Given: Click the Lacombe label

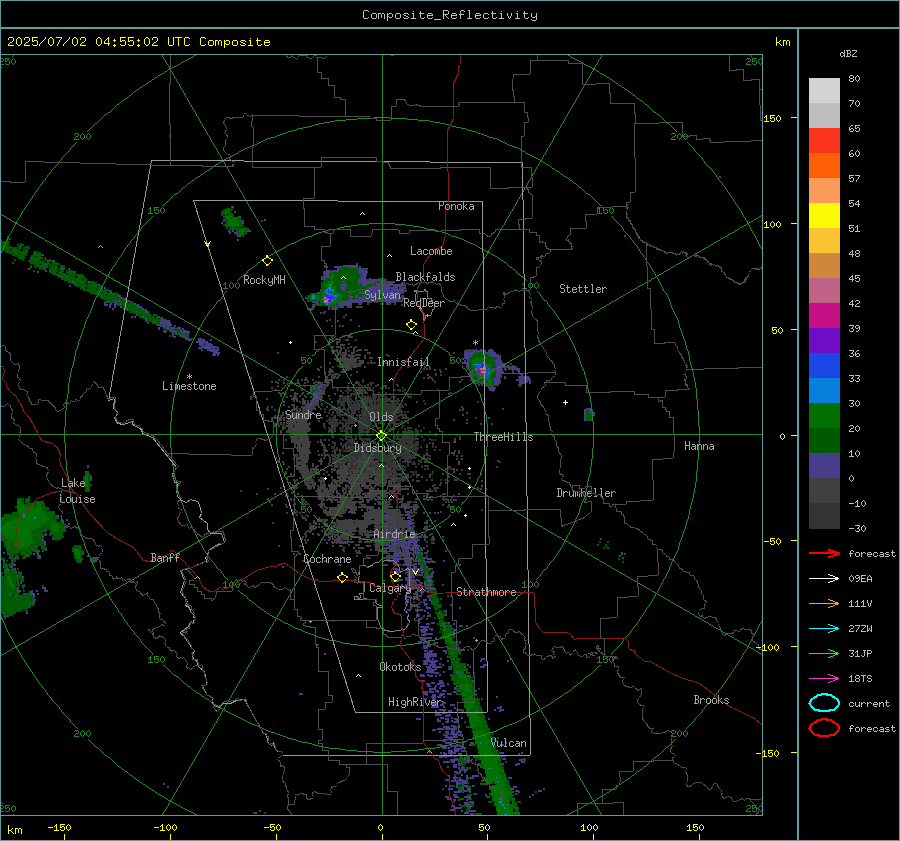Looking at the screenshot, I should coord(431,251).
